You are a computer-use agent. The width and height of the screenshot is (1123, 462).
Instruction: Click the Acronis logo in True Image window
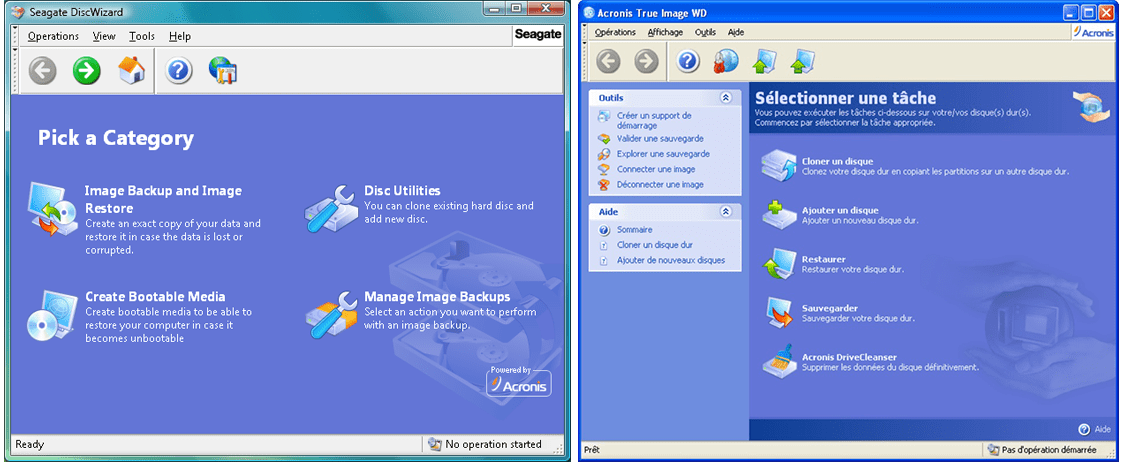click(x=1094, y=32)
